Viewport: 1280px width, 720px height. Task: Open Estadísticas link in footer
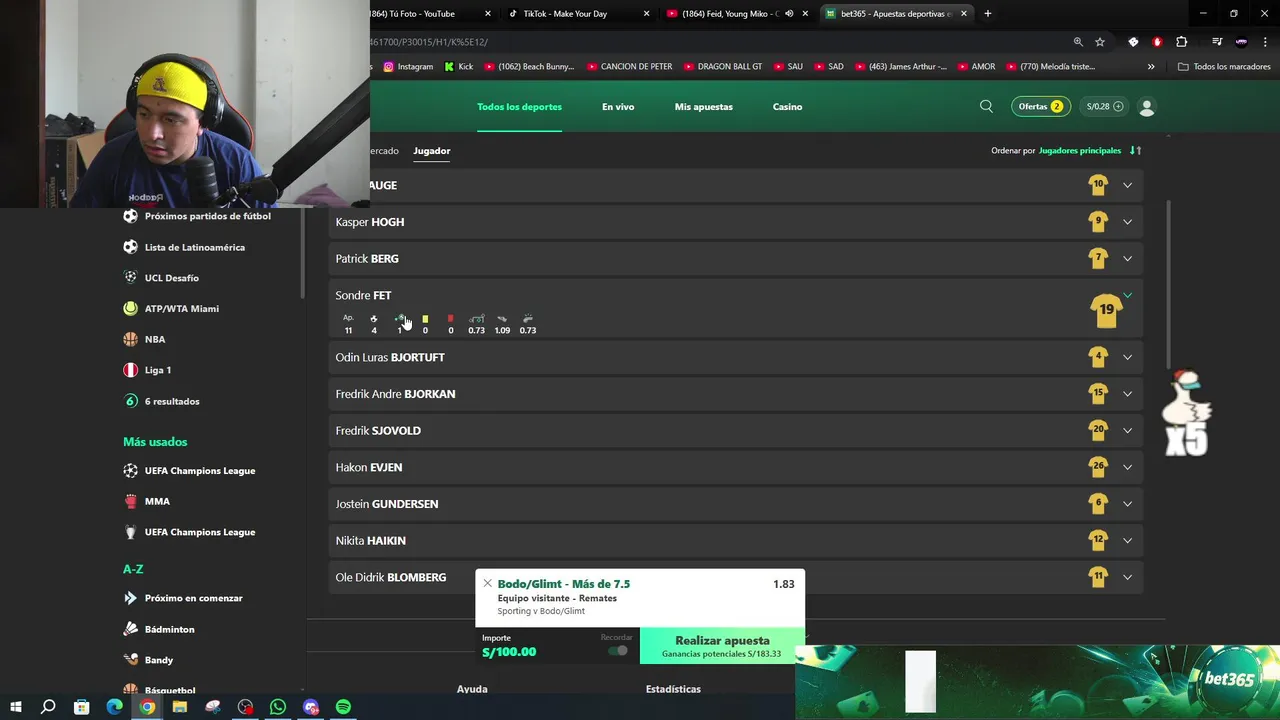[673, 689]
